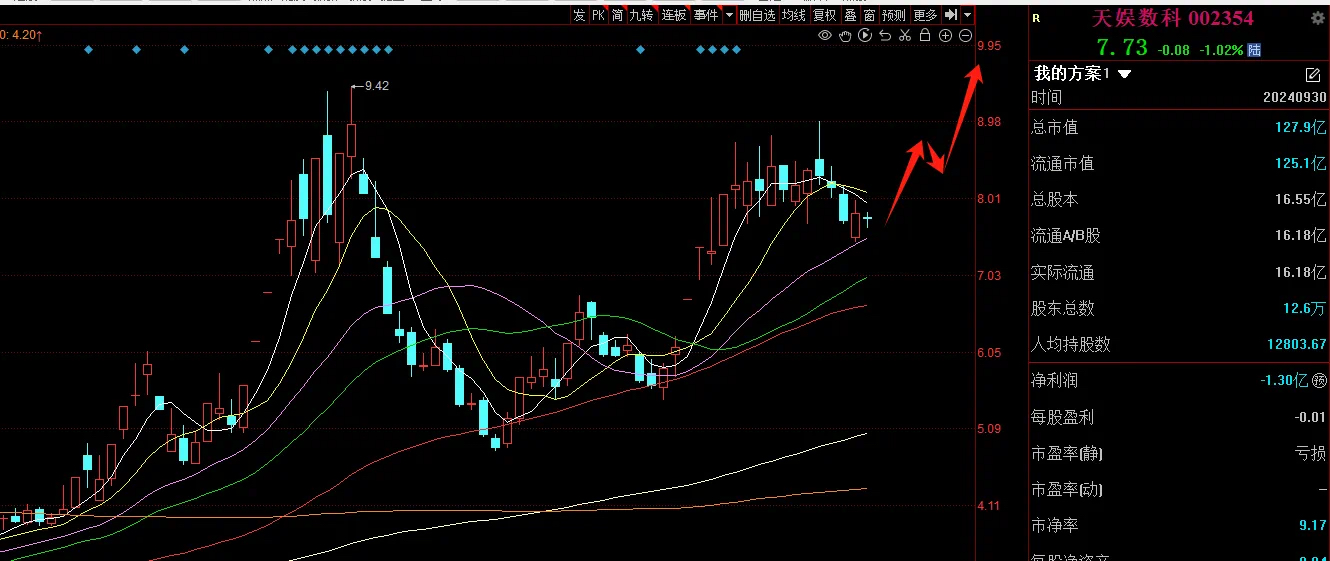The height and width of the screenshot is (561, 1330).
Task: Click stock name 天娱数科 002354
Action: pos(1175,19)
